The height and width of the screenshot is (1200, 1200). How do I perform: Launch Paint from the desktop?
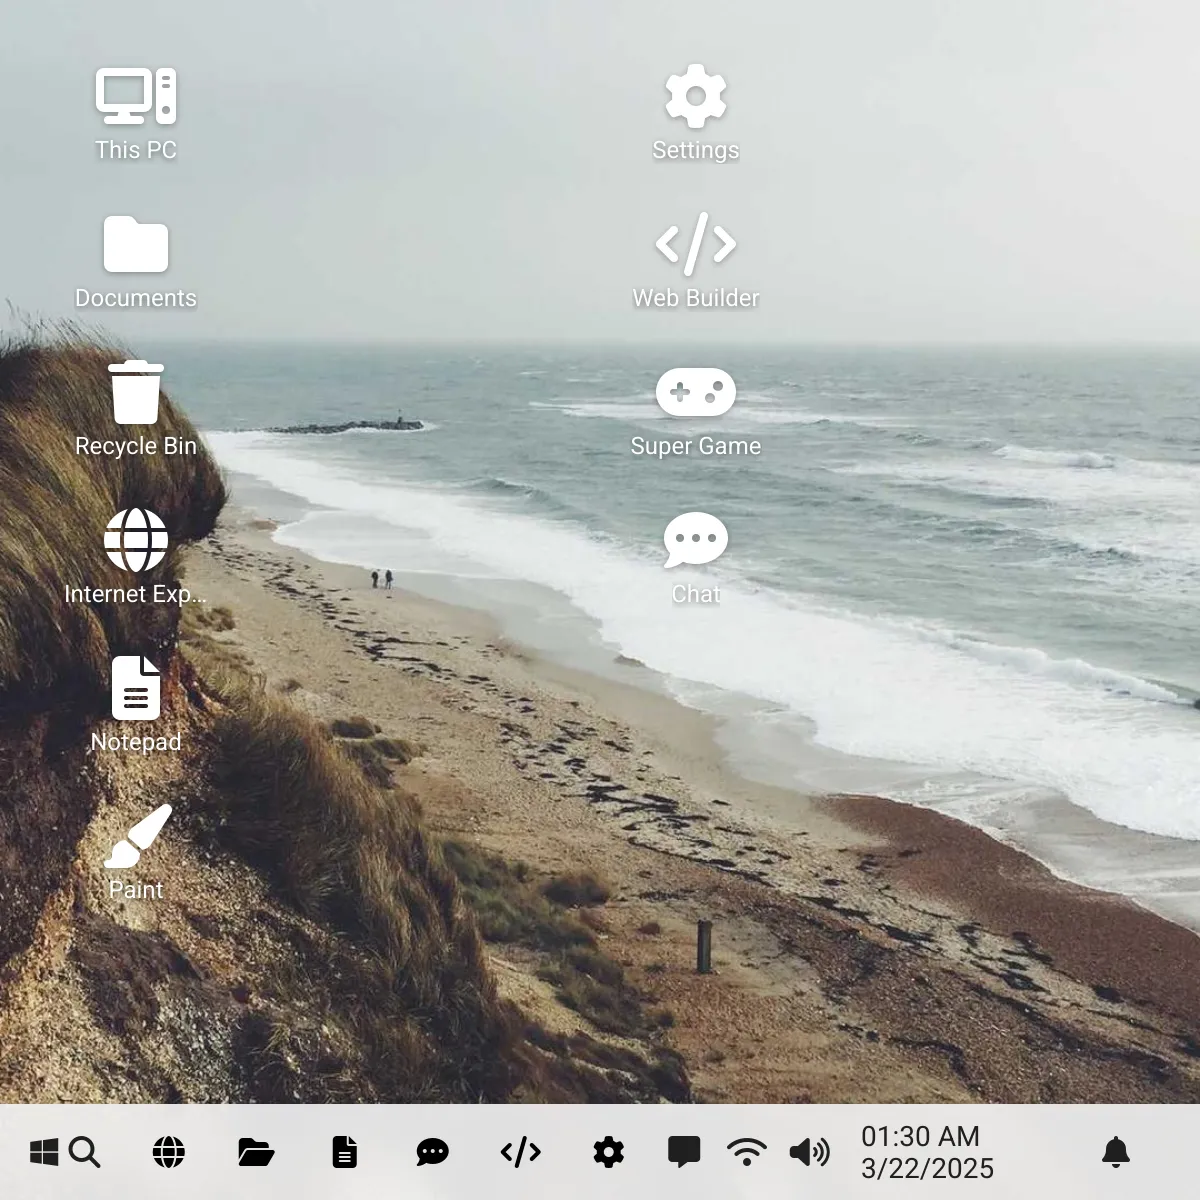tap(136, 854)
